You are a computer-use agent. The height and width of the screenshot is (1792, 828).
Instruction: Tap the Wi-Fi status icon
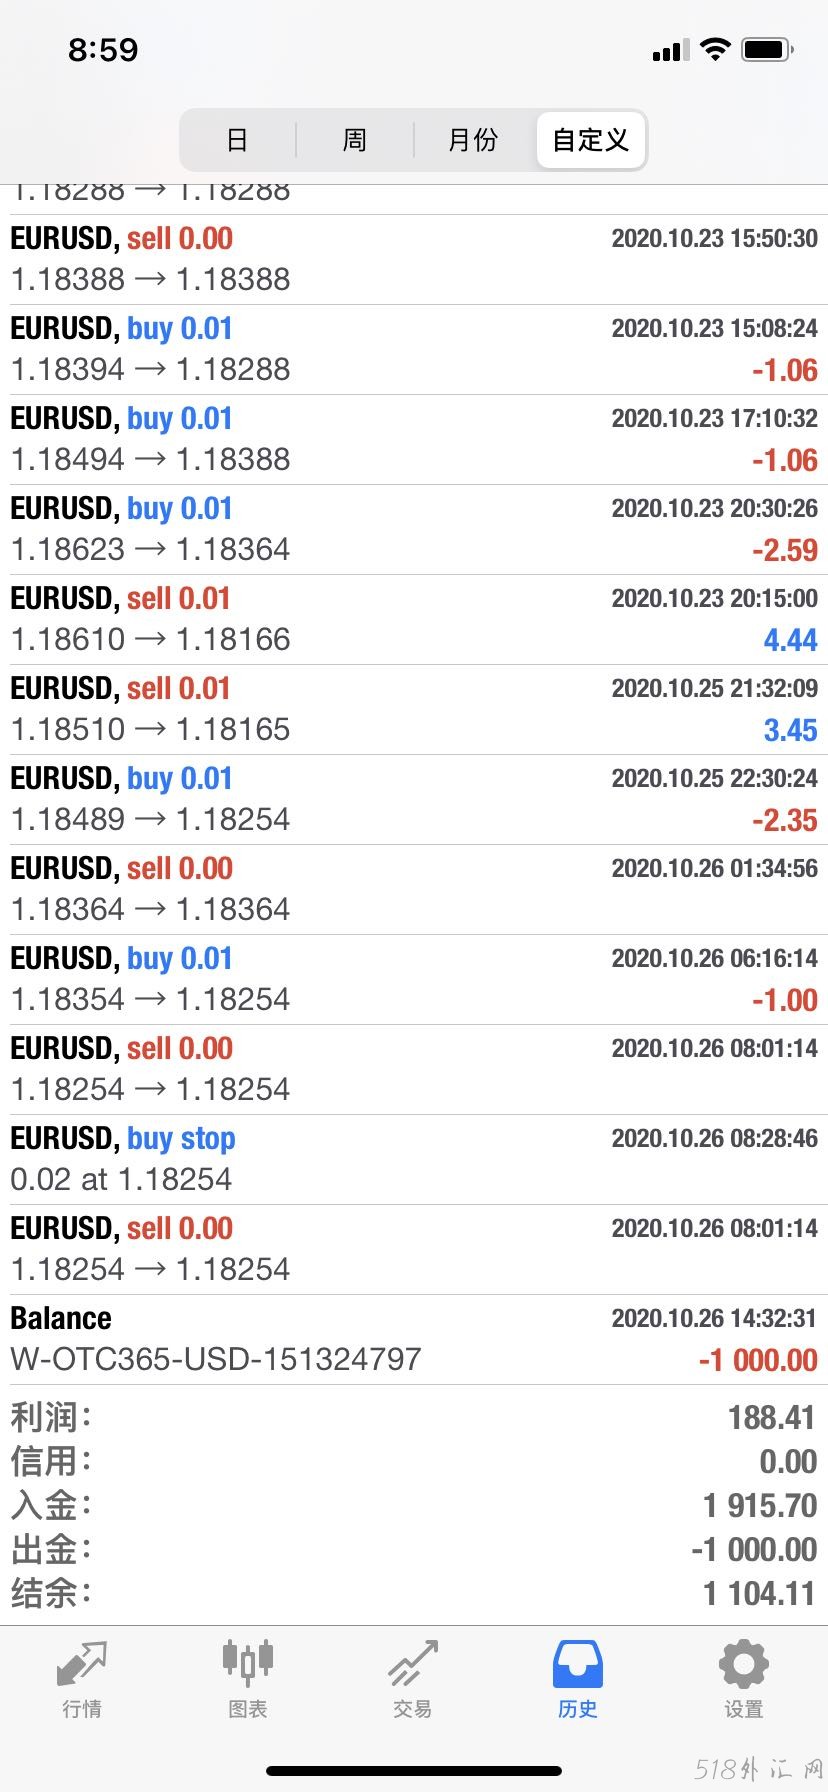[715, 50]
